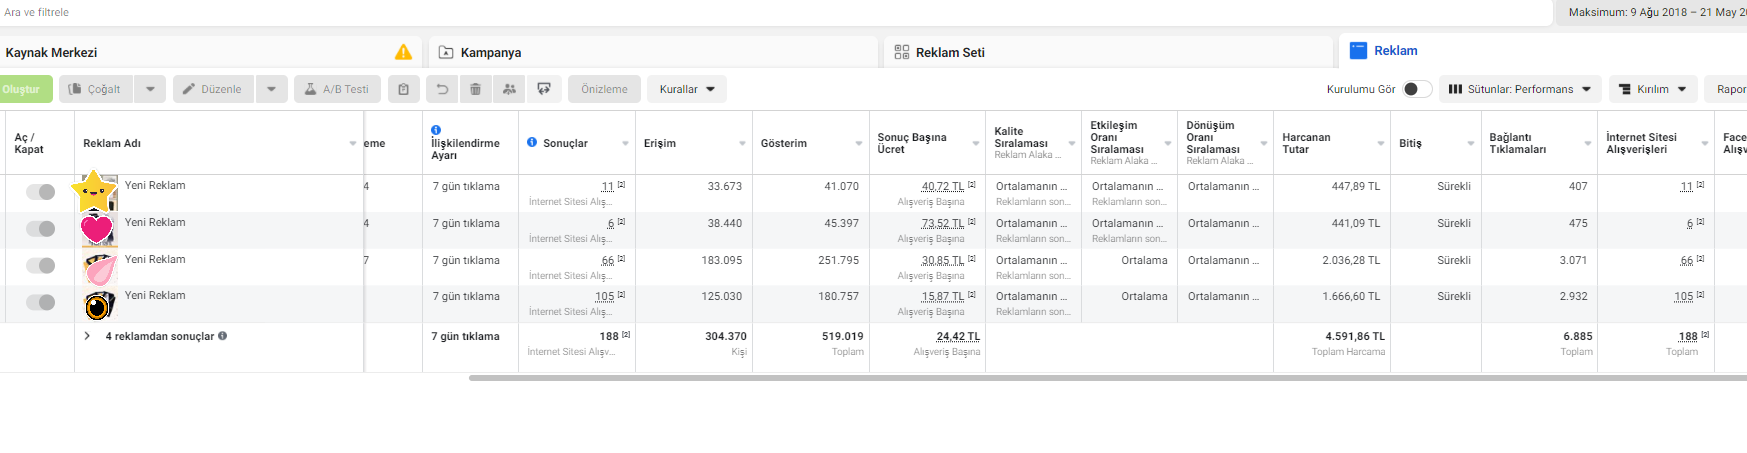
Task: Open the Sütunlar: Performans dropdown
Action: [x=1520, y=89]
